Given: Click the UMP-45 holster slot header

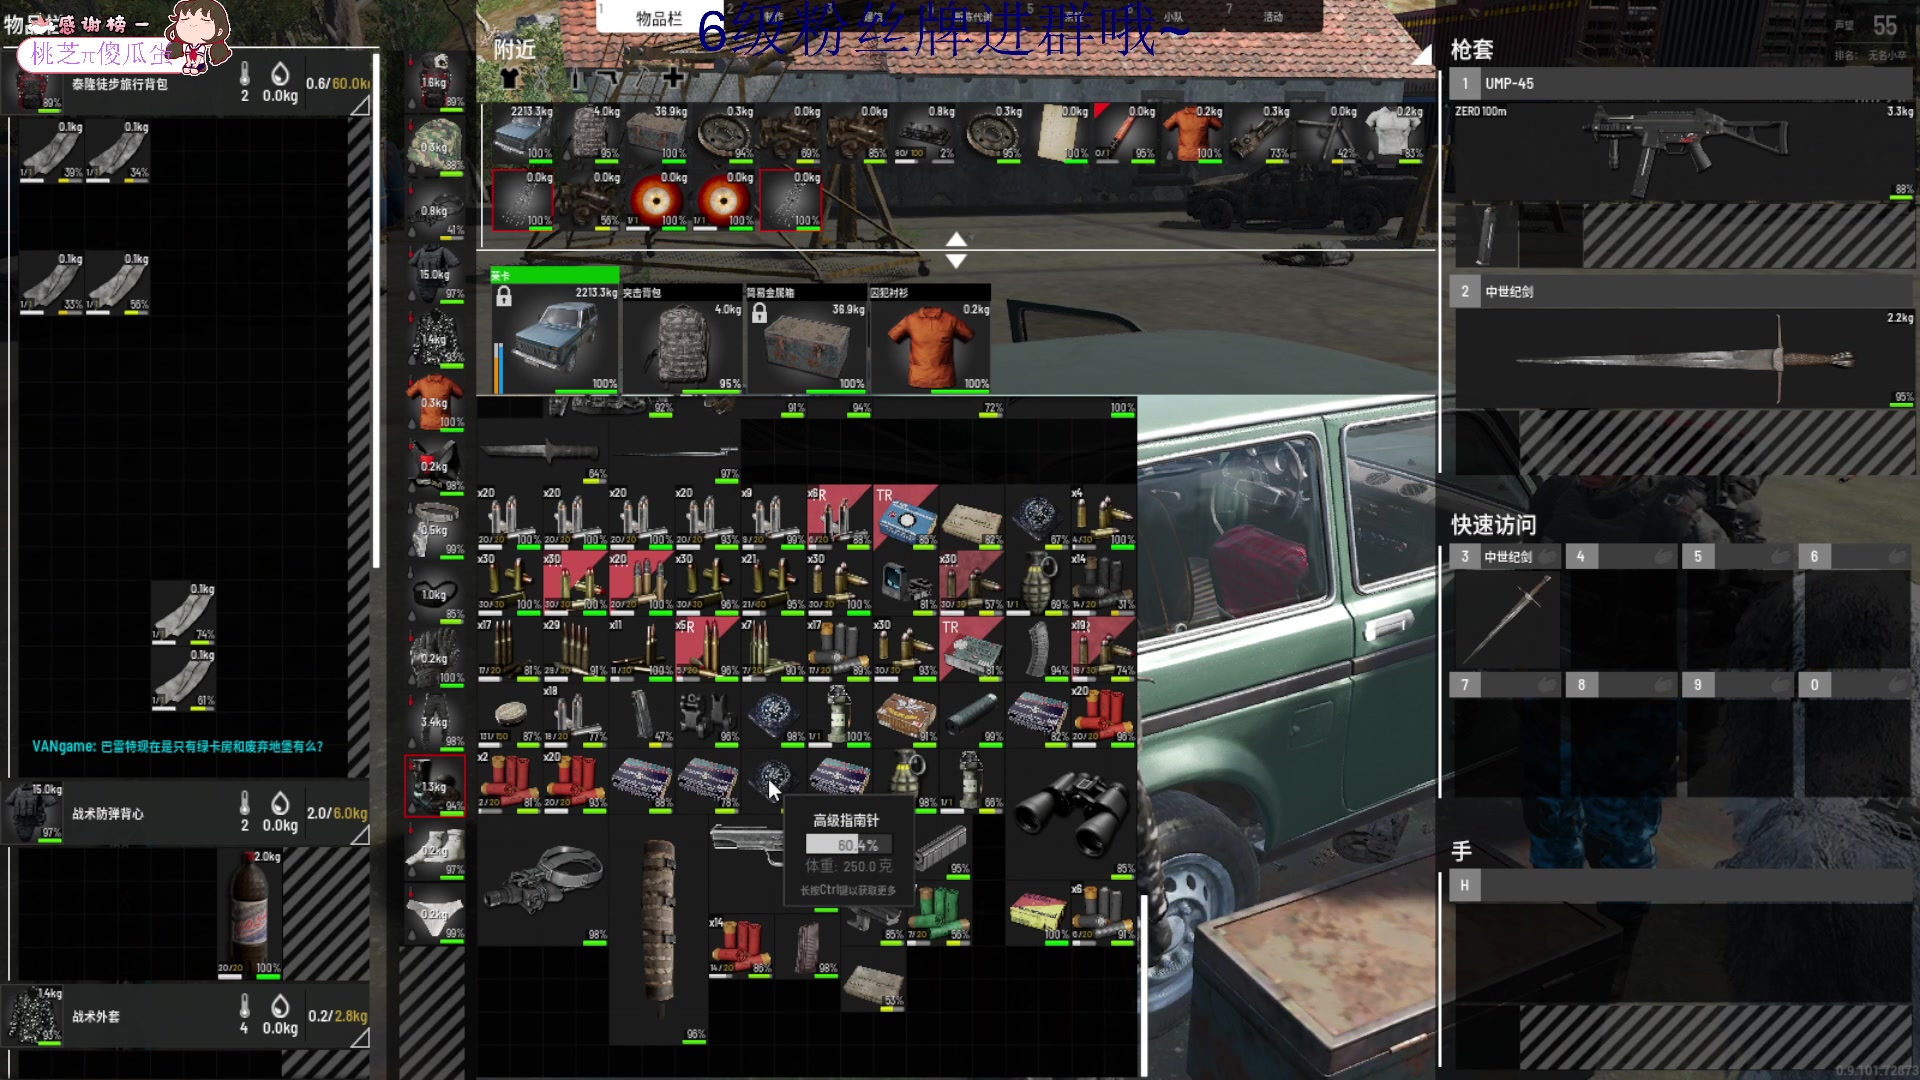Looking at the screenshot, I should click(x=1682, y=83).
